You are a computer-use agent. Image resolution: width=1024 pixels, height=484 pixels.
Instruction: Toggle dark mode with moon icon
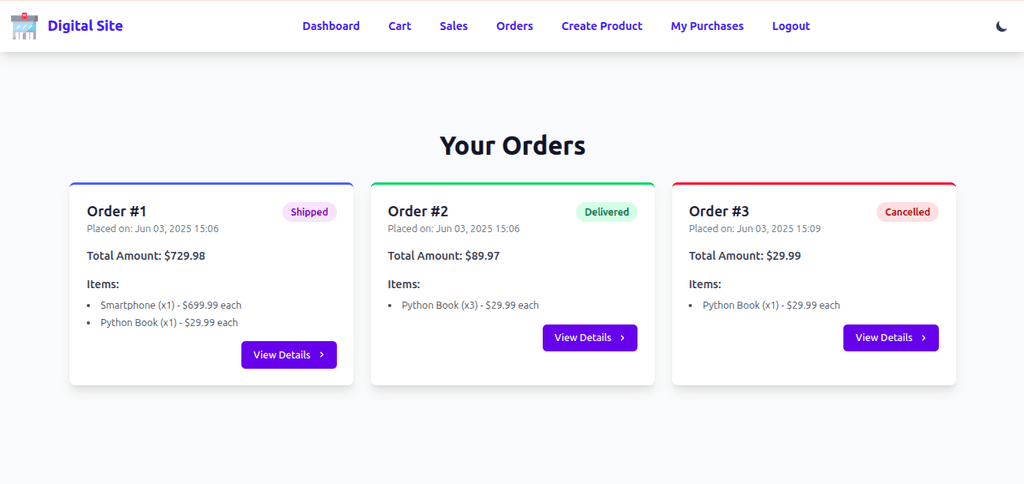(1001, 26)
